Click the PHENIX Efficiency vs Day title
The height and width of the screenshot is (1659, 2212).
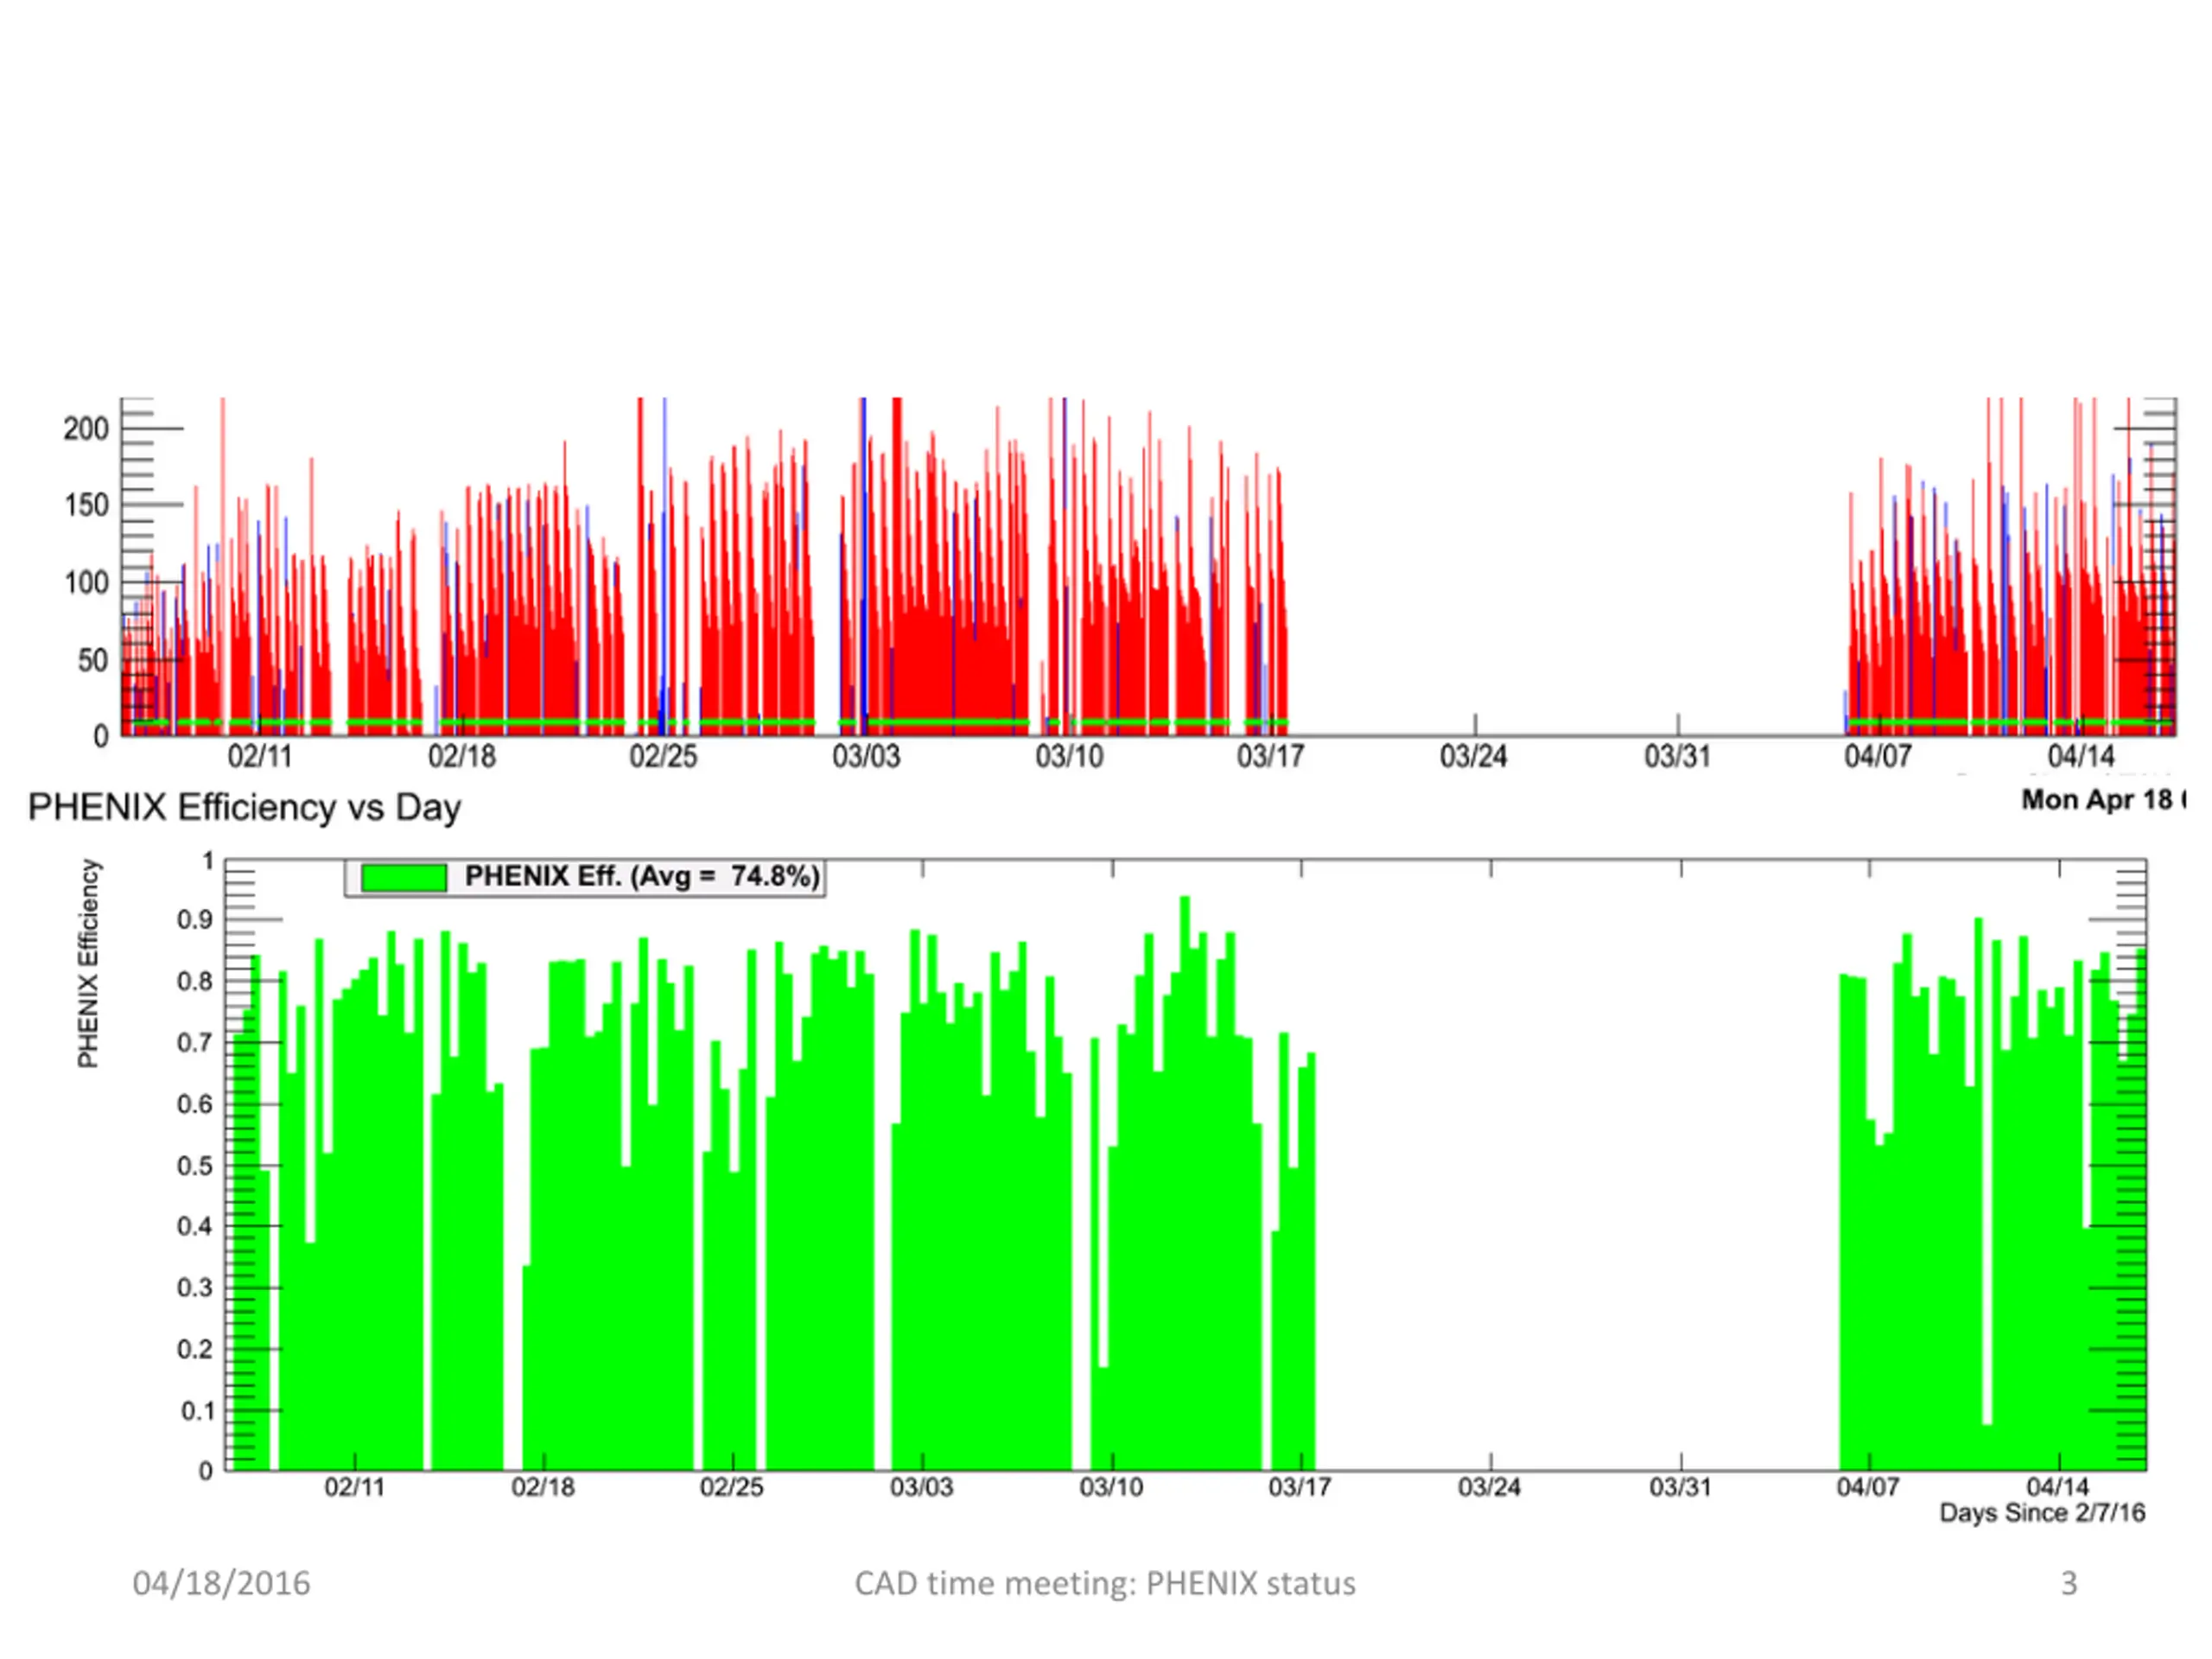[x=244, y=808]
